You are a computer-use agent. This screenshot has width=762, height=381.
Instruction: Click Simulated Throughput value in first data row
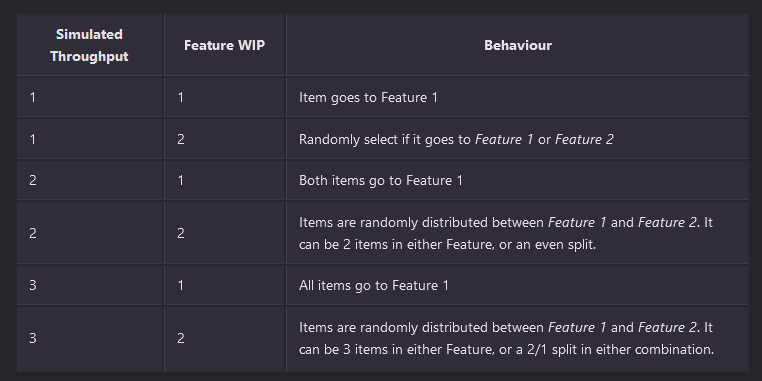33,98
